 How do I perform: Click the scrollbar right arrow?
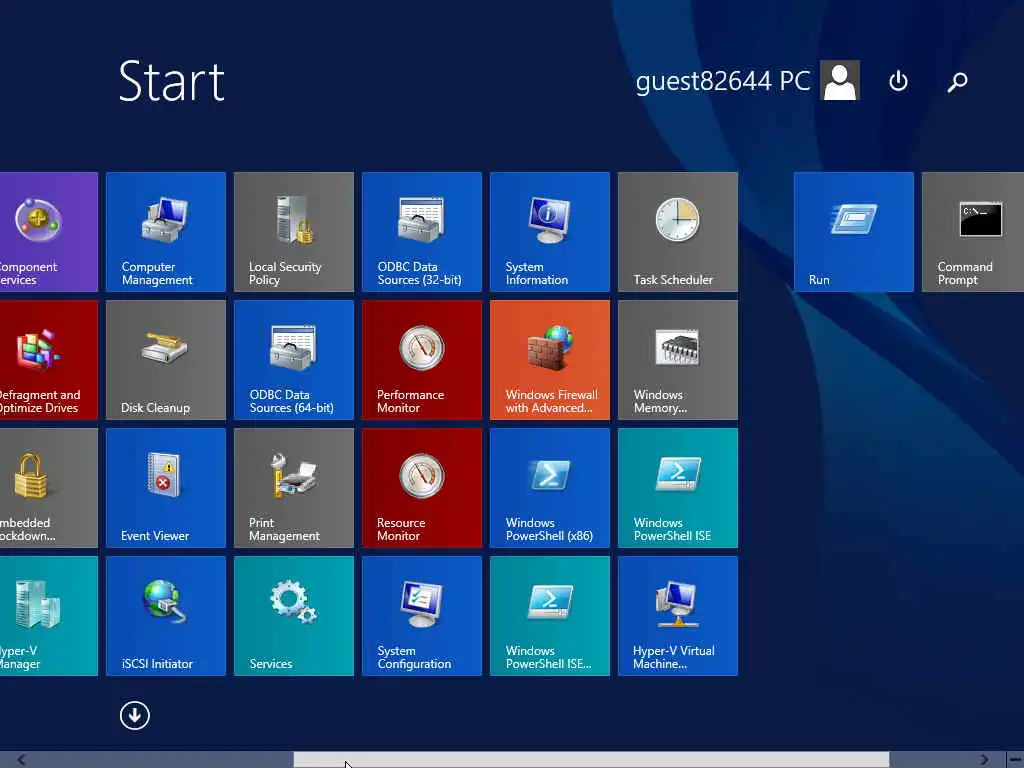tap(984, 760)
